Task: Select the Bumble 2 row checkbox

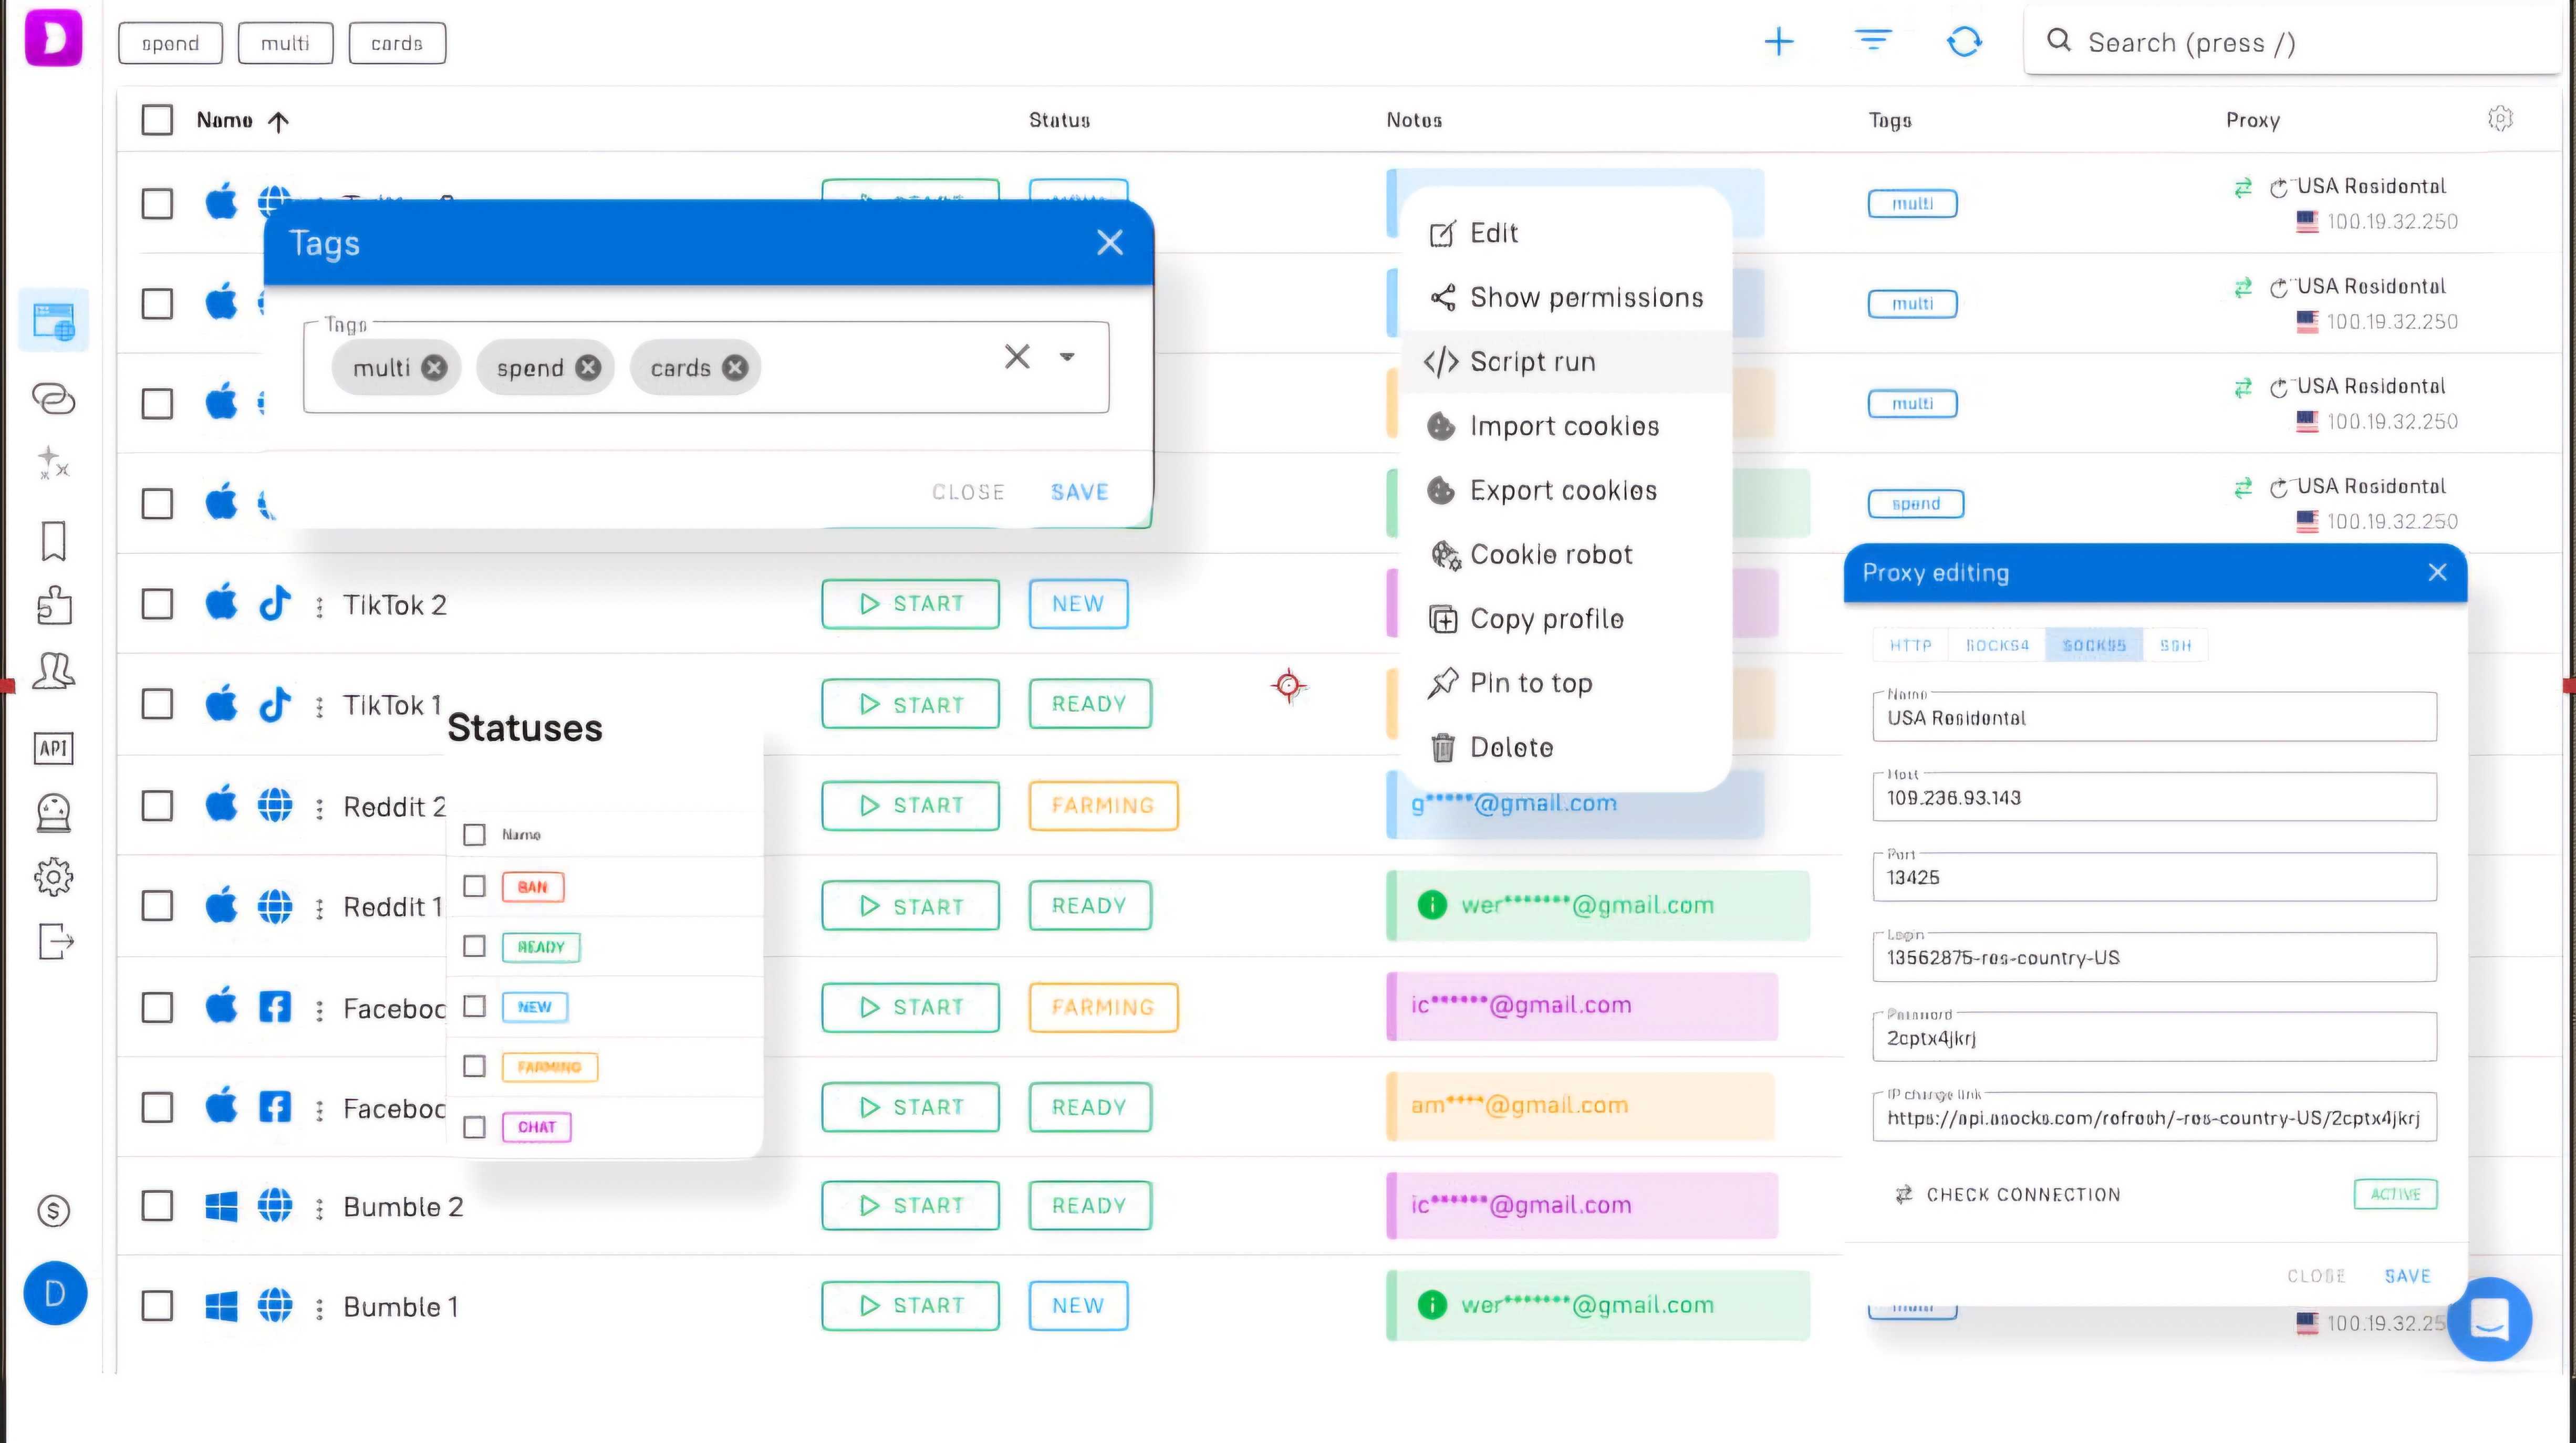Action: pos(157,1206)
